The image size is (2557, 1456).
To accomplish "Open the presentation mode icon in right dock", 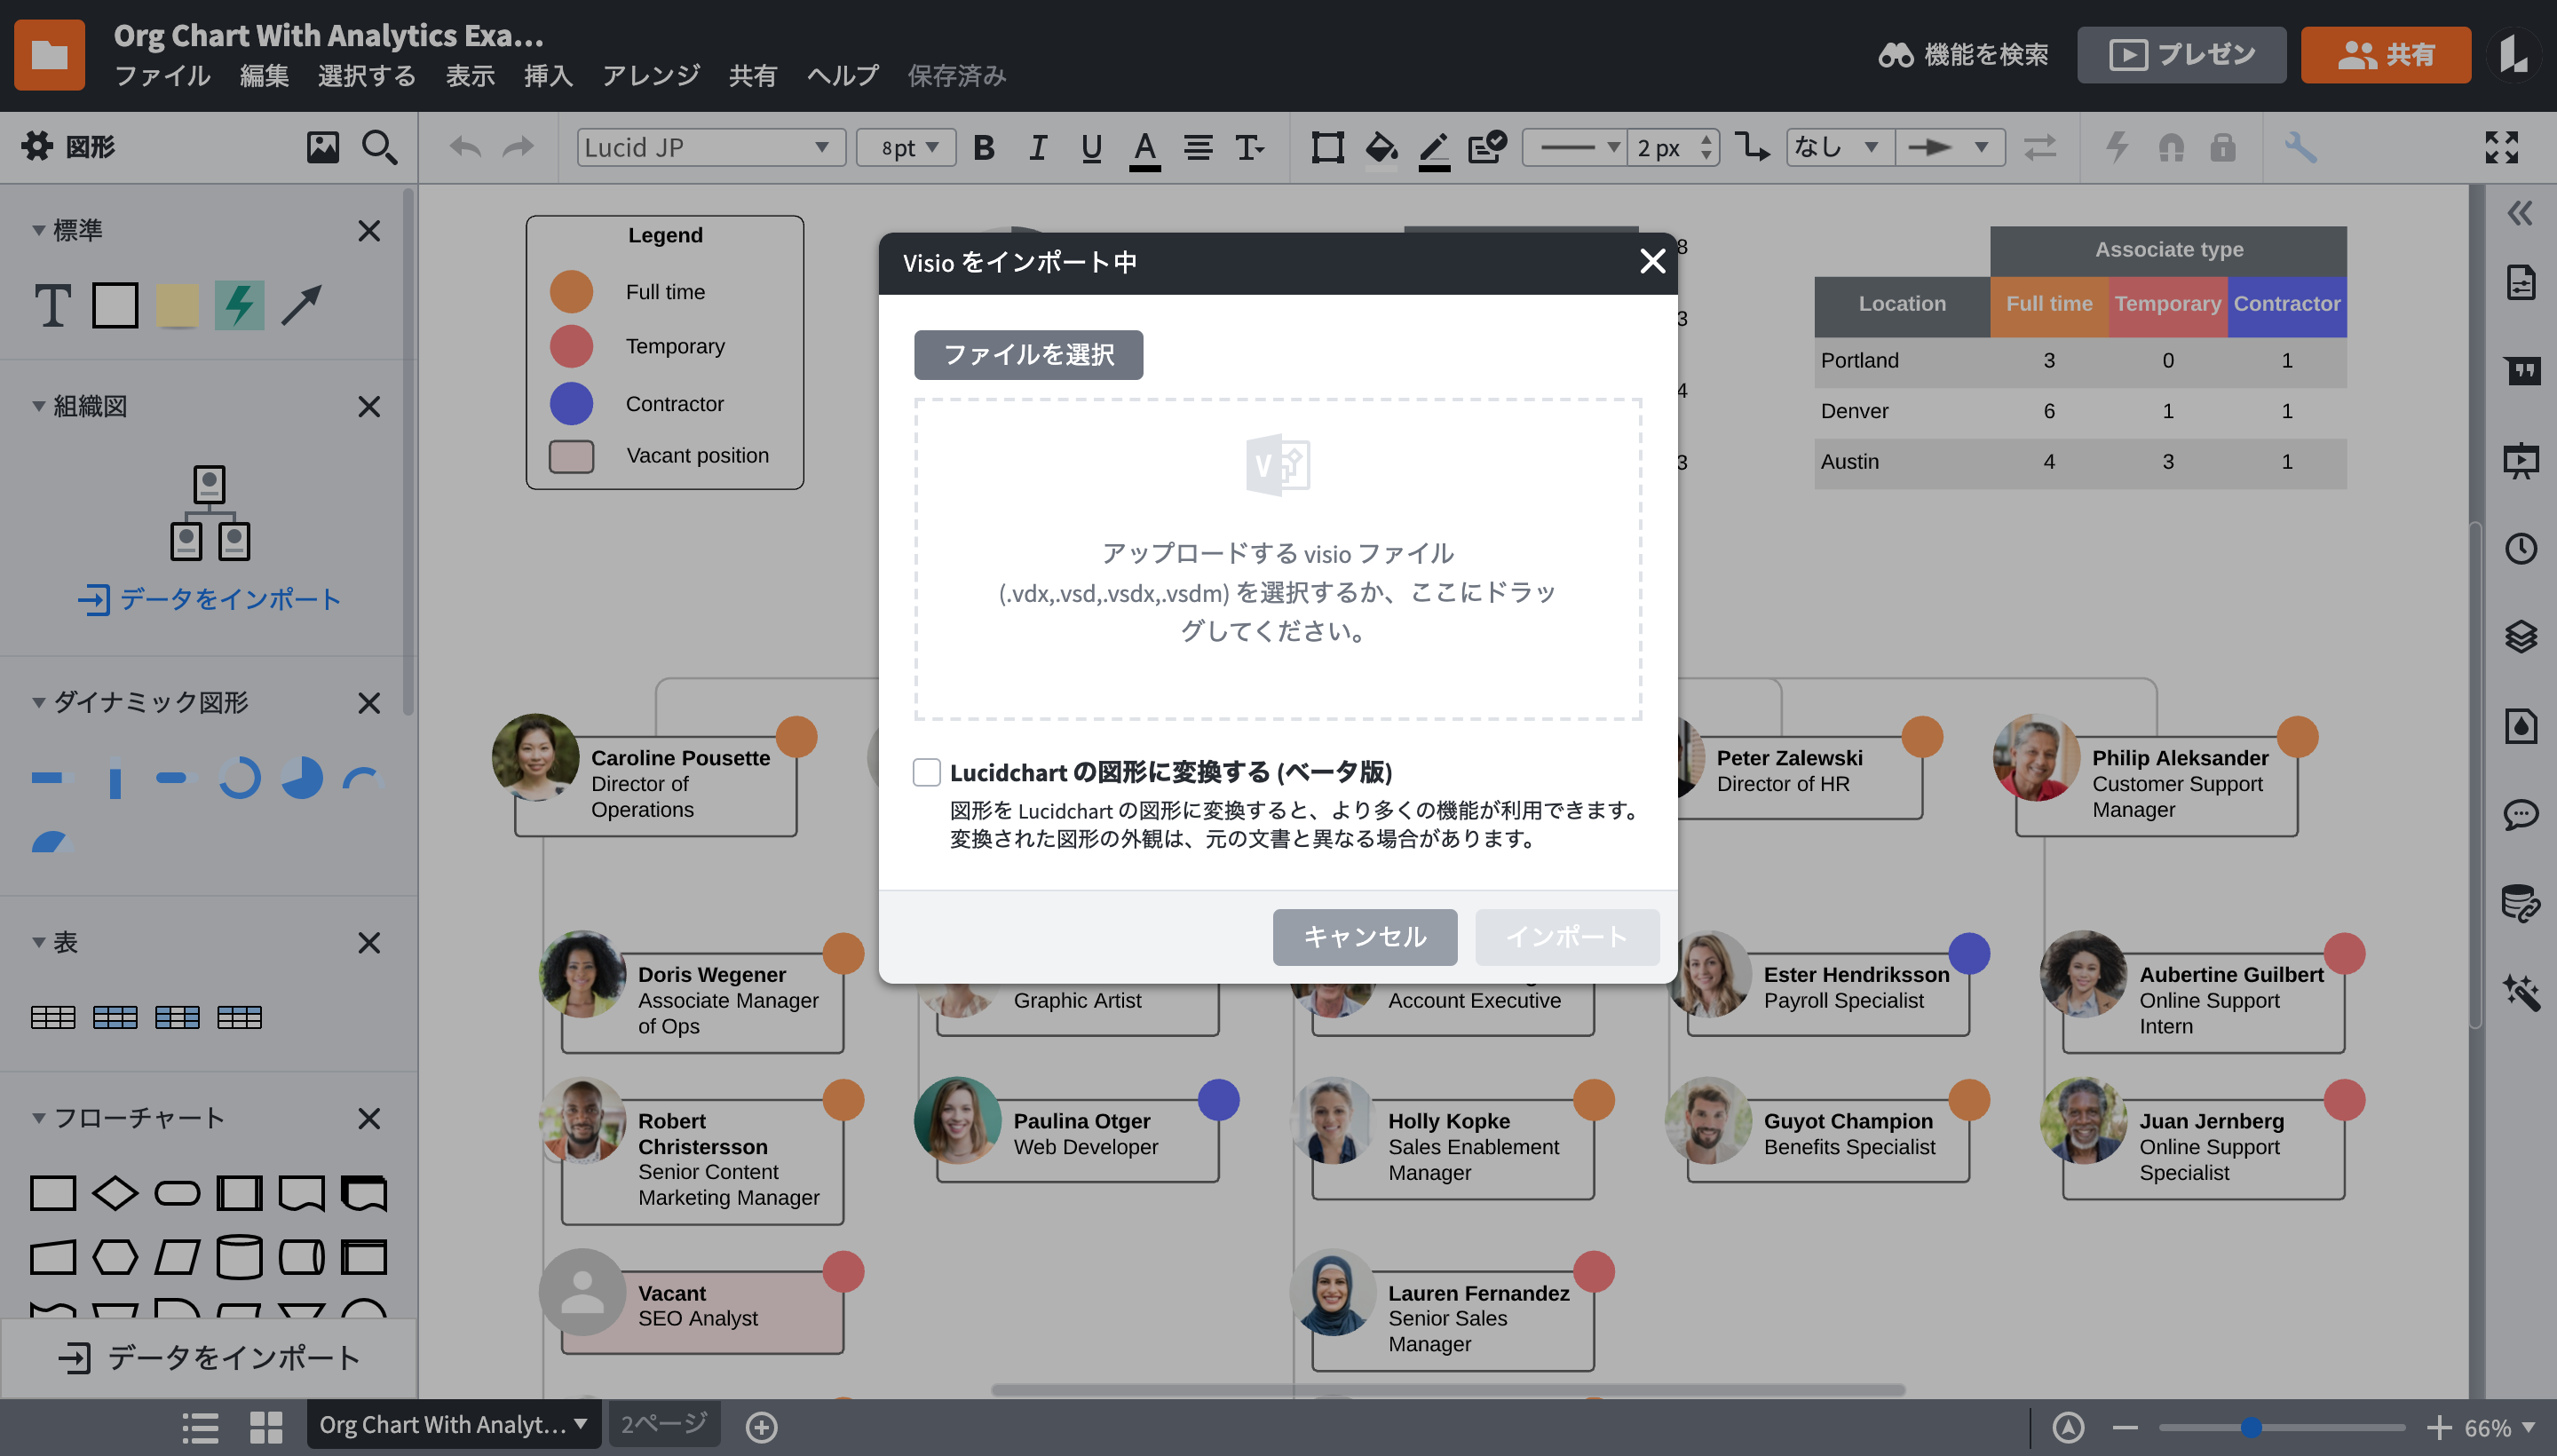I will click(2521, 460).
